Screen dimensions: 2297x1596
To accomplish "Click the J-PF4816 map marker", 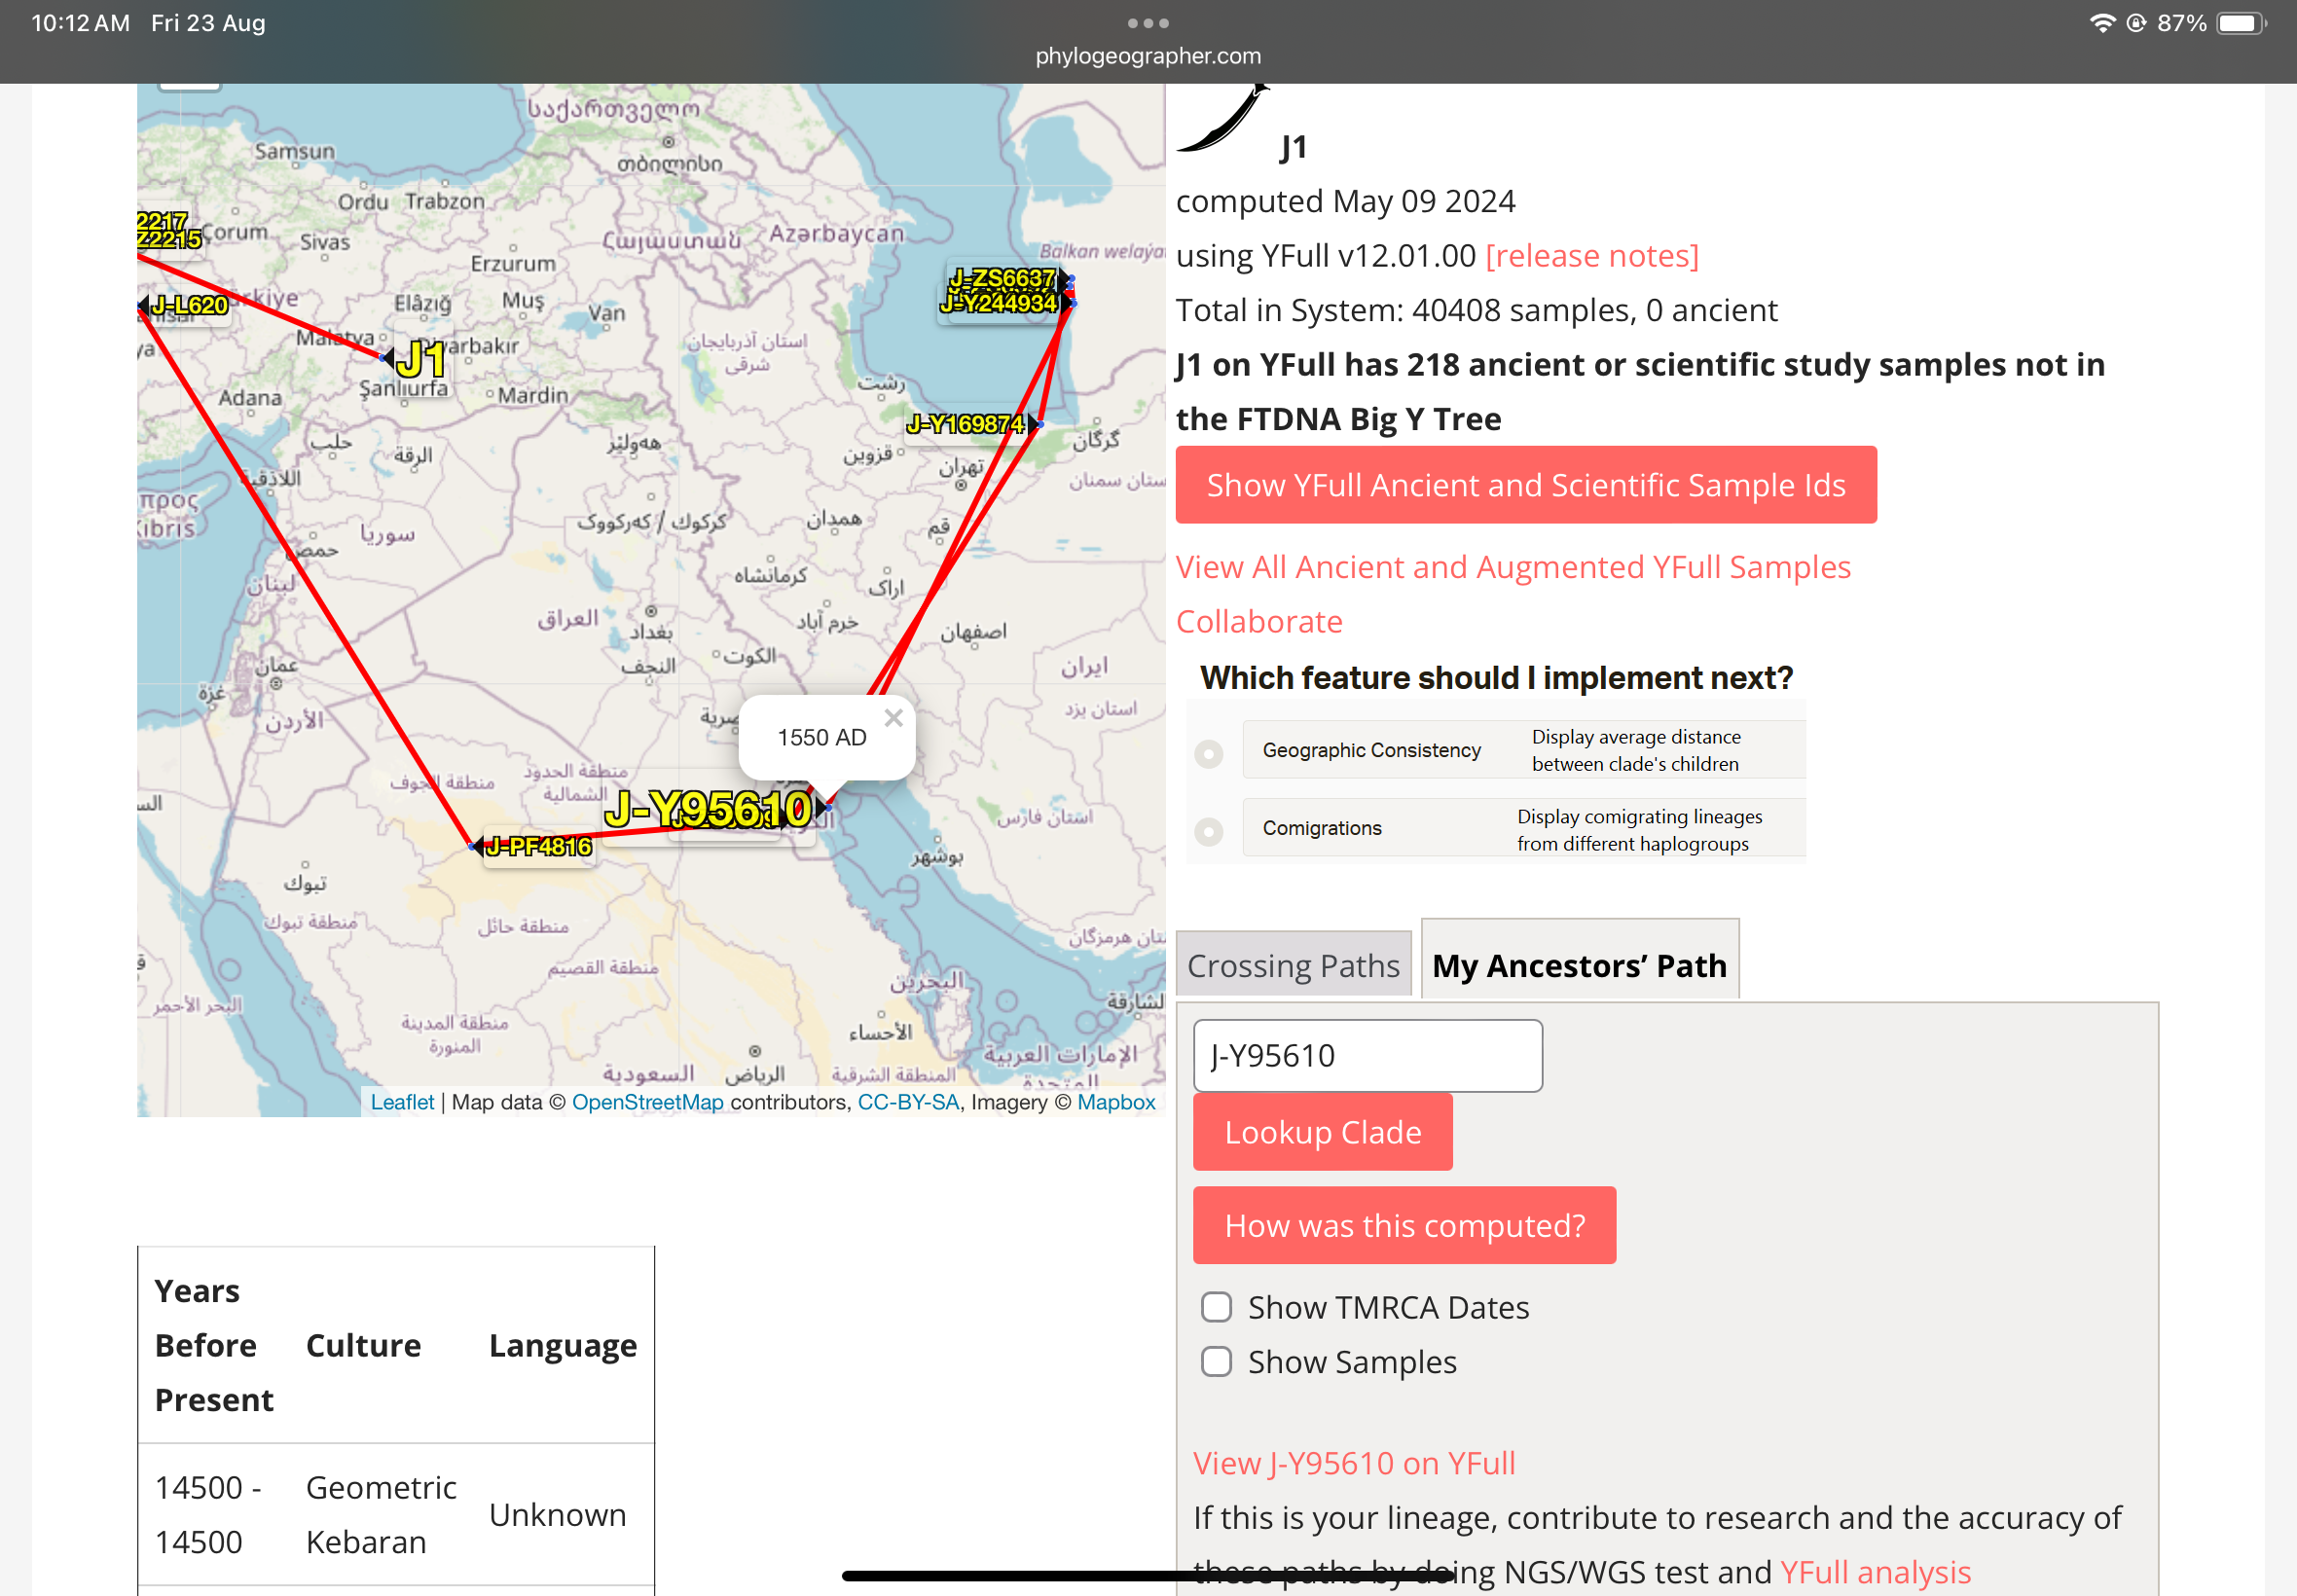I will point(538,846).
